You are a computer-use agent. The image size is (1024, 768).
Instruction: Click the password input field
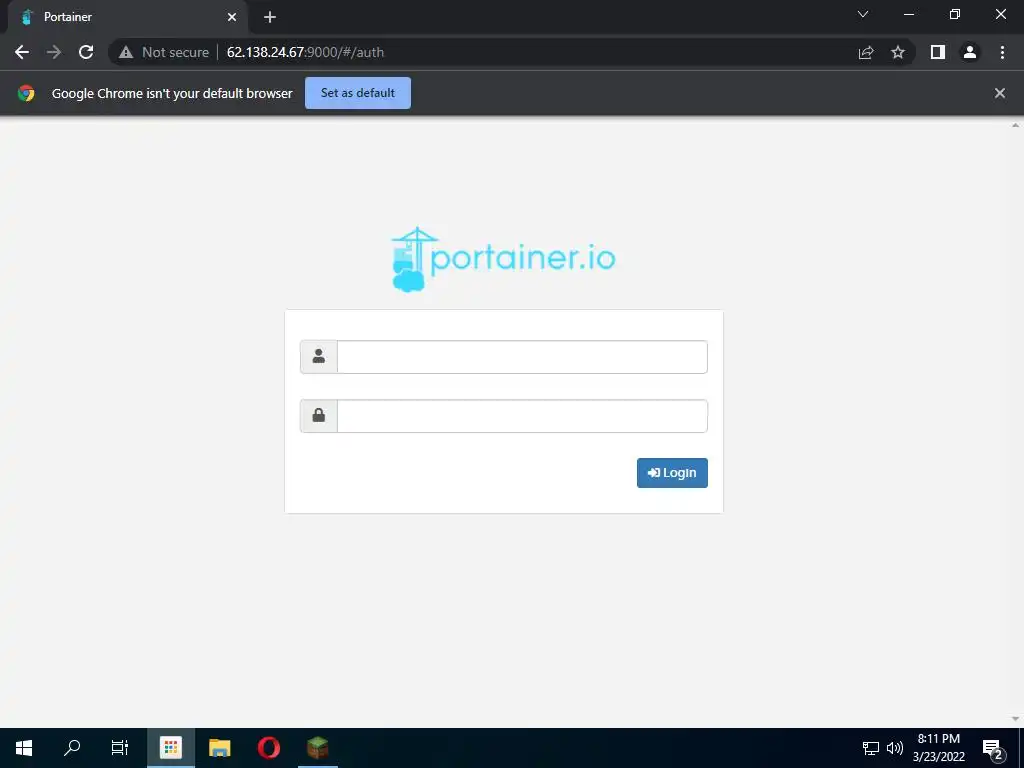pyautogui.click(x=522, y=416)
